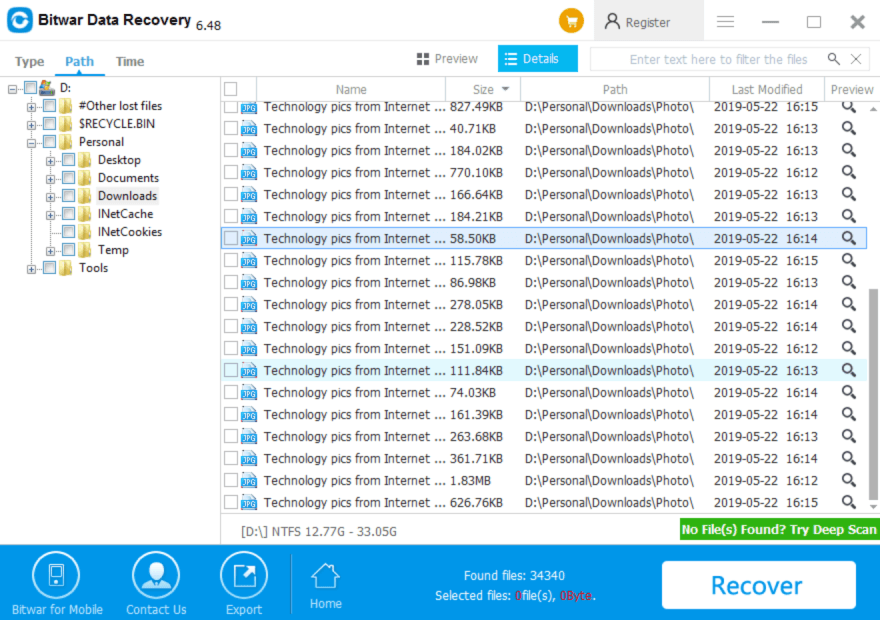Check the 111.84KB file's checkbox
880x620 pixels.
click(230, 370)
